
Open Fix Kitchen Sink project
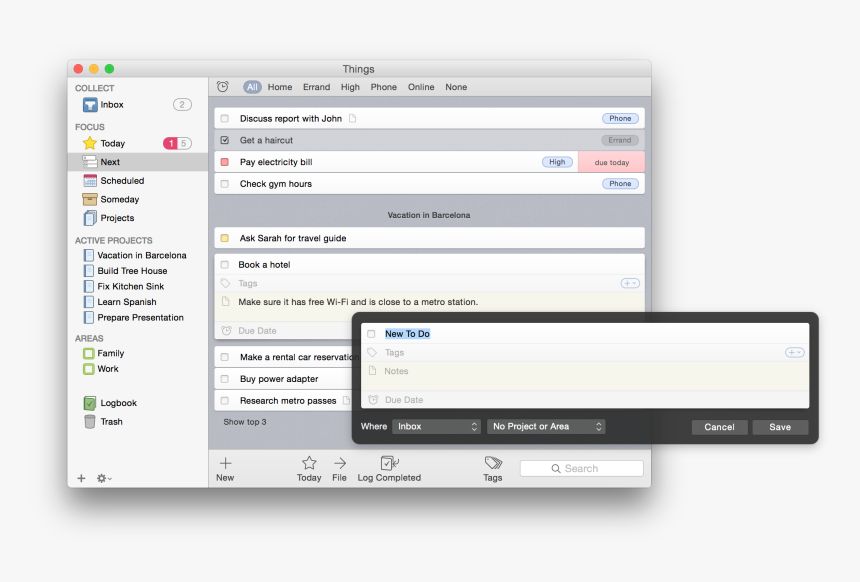click(x=131, y=286)
